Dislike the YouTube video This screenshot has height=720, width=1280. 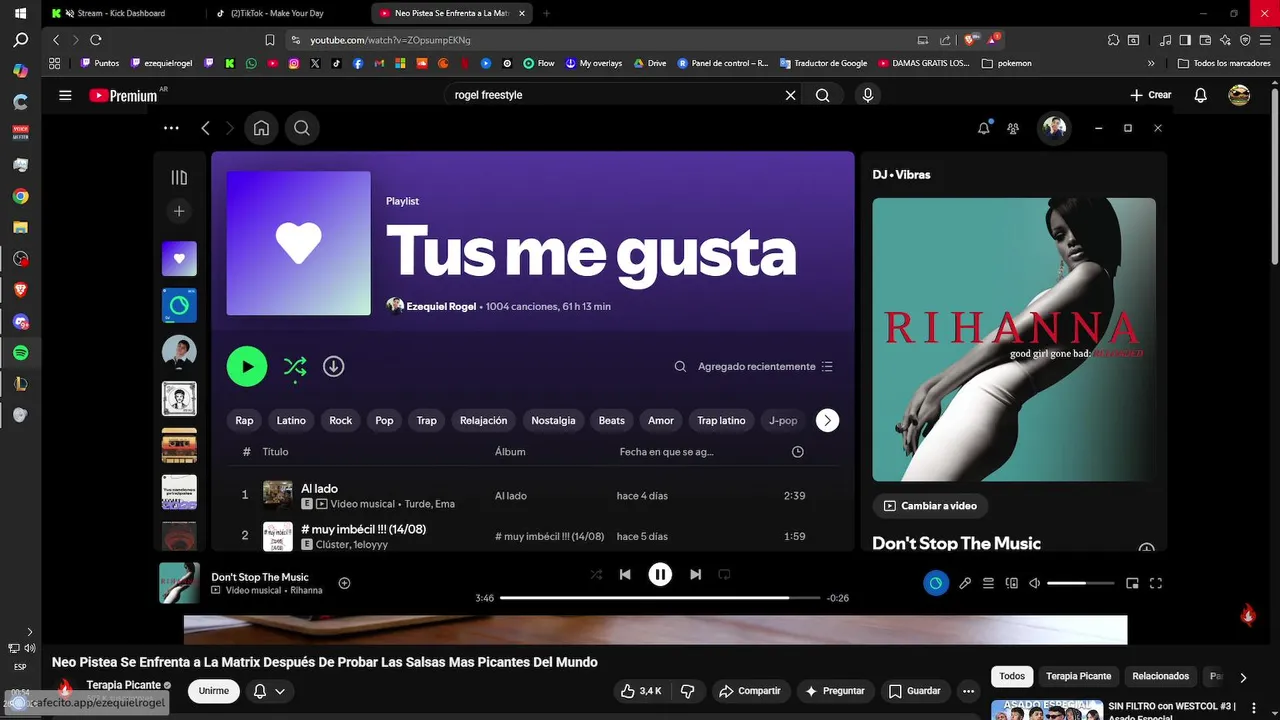[x=688, y=691]
